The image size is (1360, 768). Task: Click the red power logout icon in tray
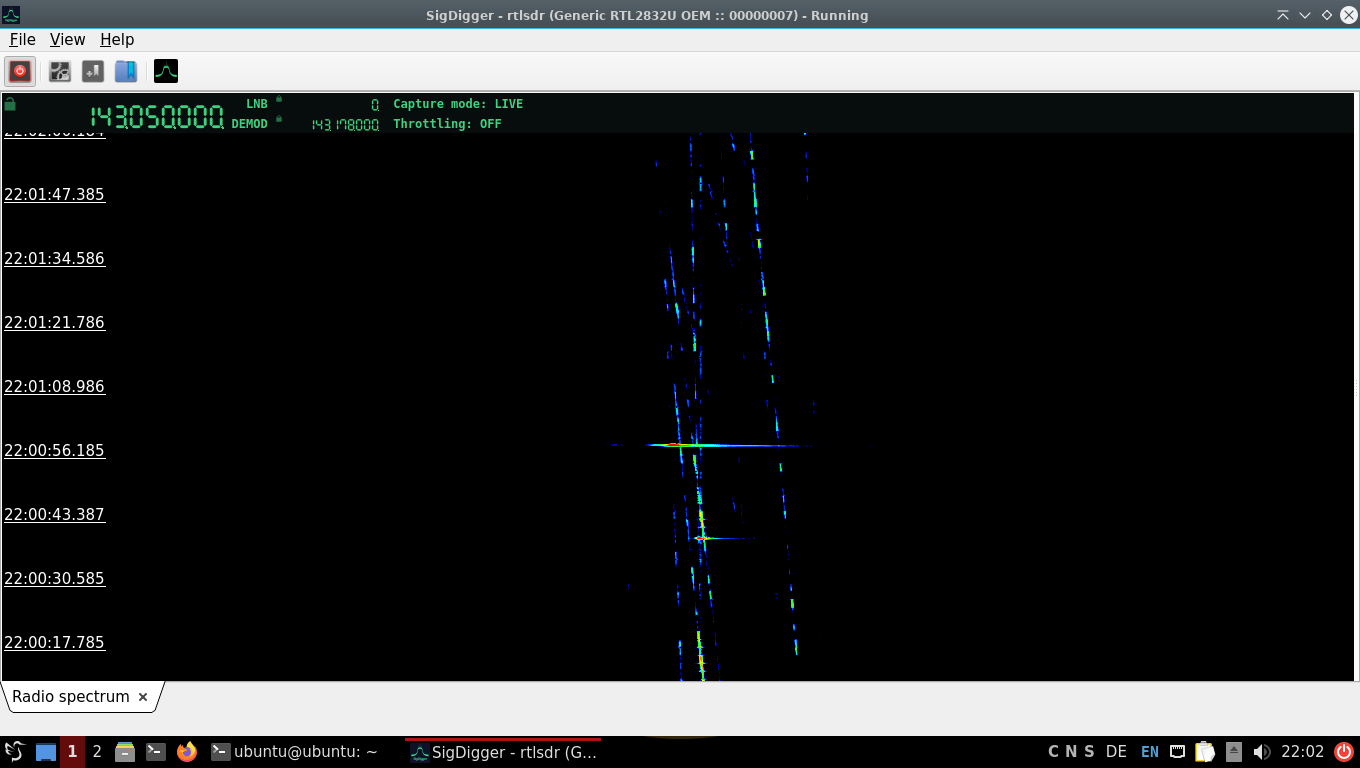click(1343, 752)
